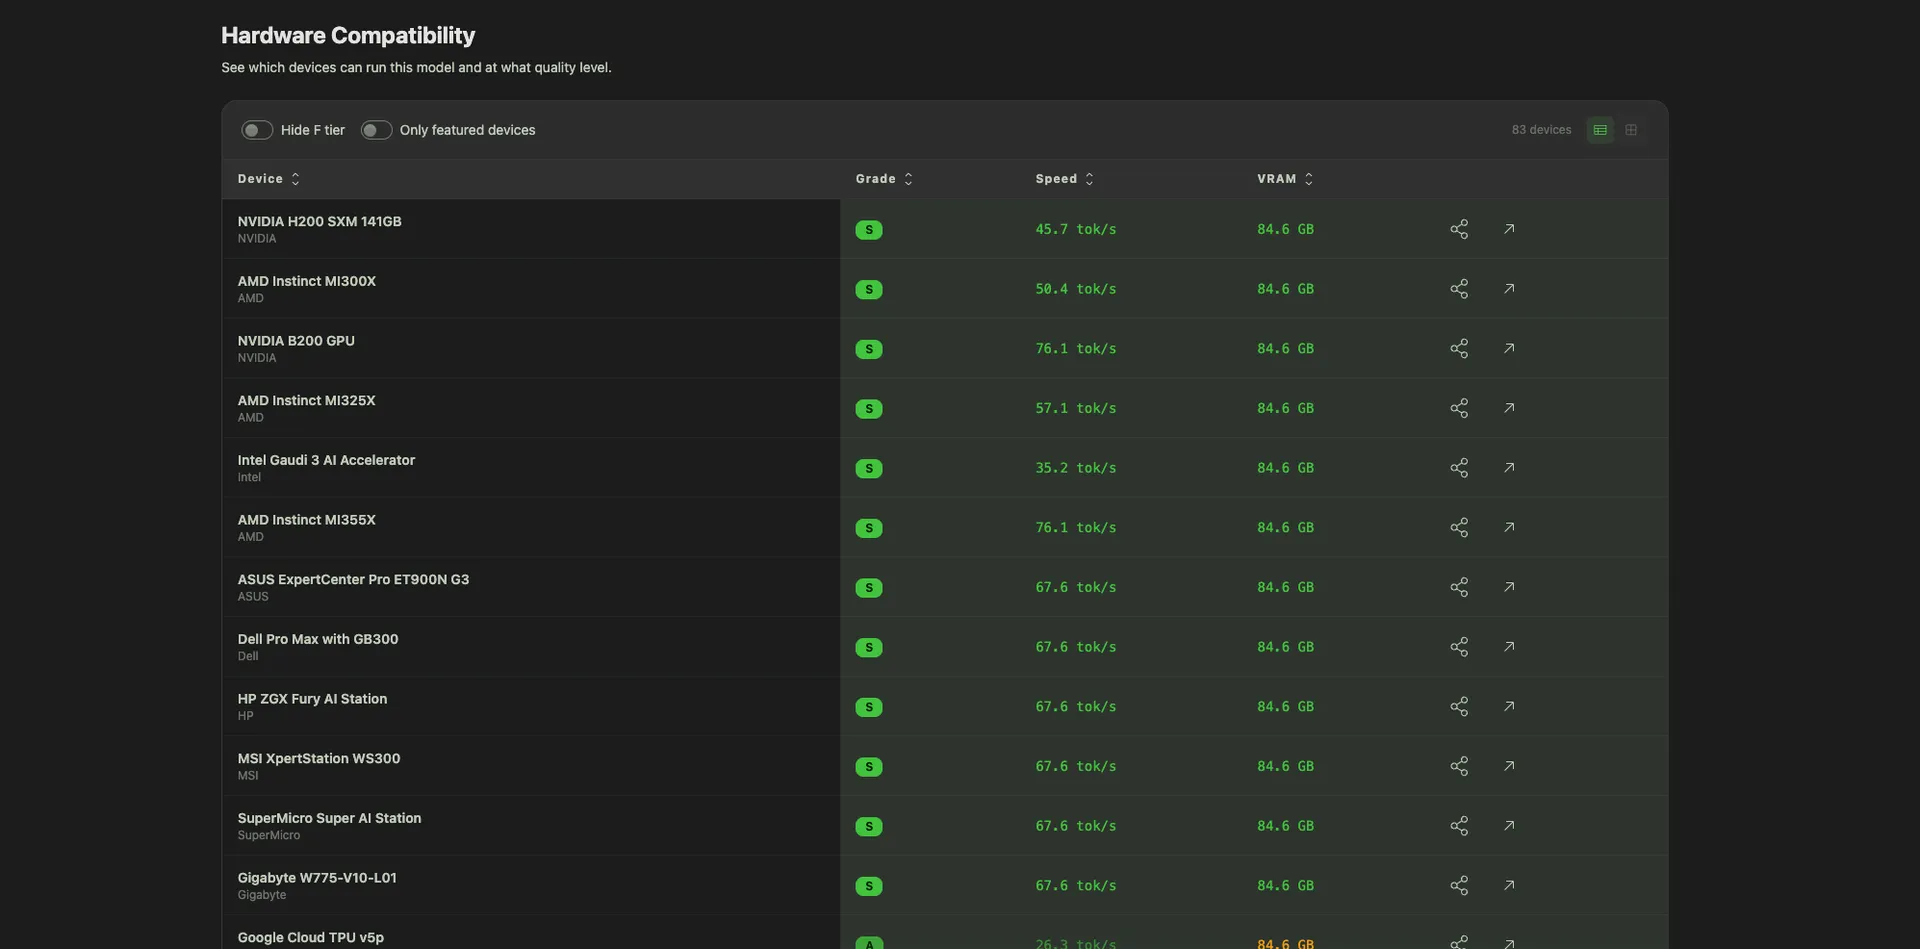
Task: Open Gigabyte W775-V10-L01 details arrow
Action: pos(1509,885)
